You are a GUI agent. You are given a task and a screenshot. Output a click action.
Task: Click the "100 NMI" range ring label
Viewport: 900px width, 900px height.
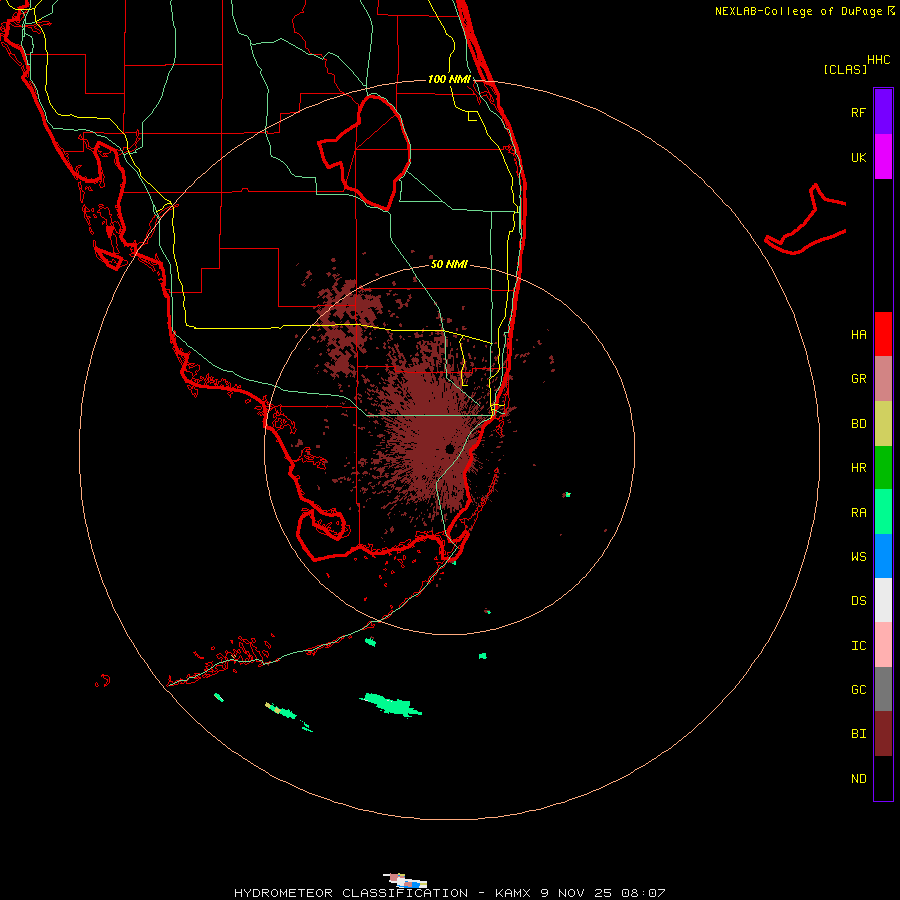[x=449, y=79]
